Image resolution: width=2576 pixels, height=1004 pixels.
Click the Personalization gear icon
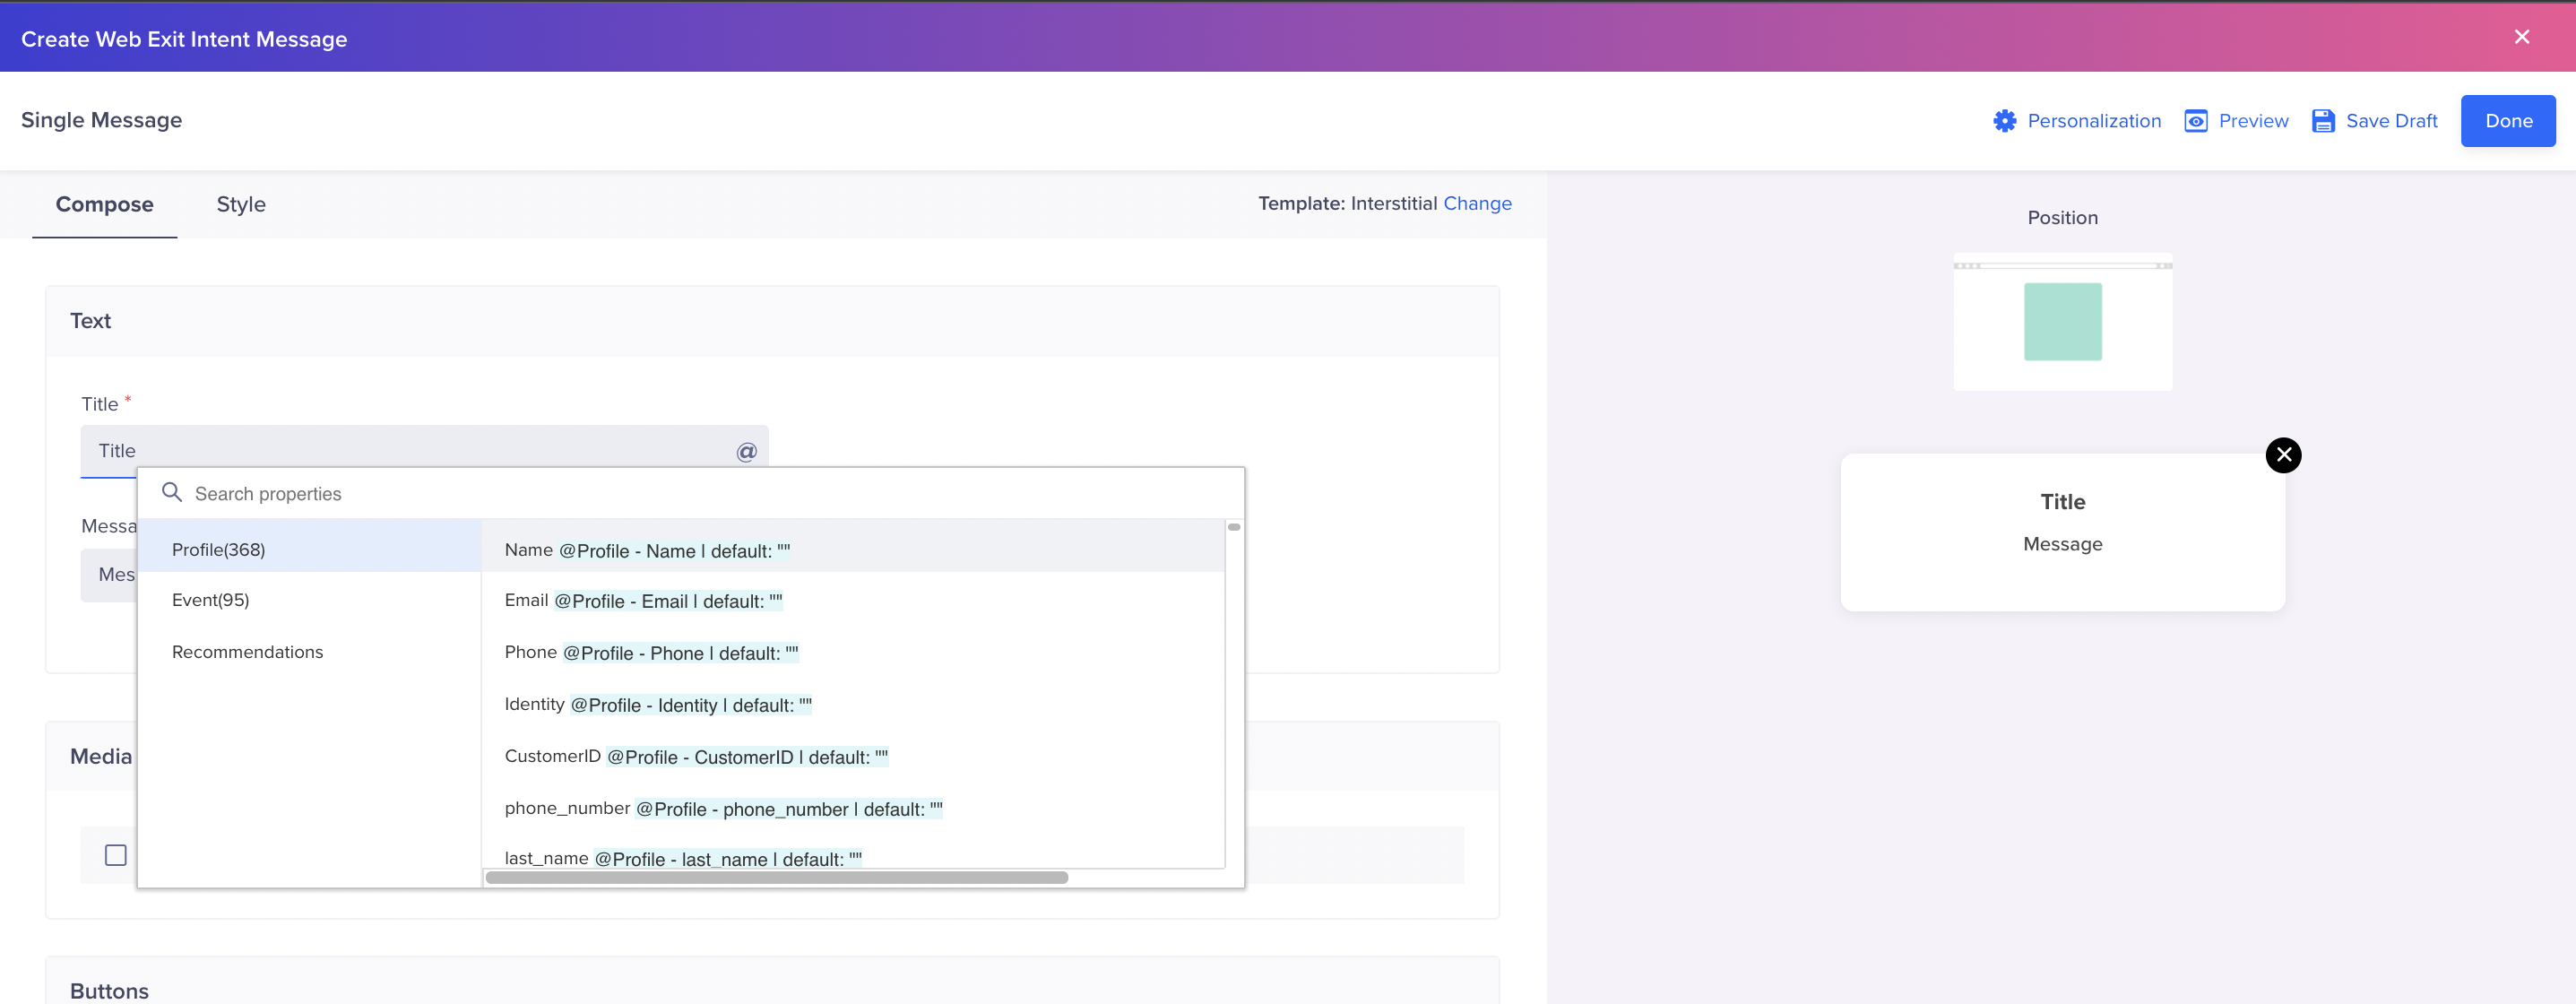point(2004,121)
